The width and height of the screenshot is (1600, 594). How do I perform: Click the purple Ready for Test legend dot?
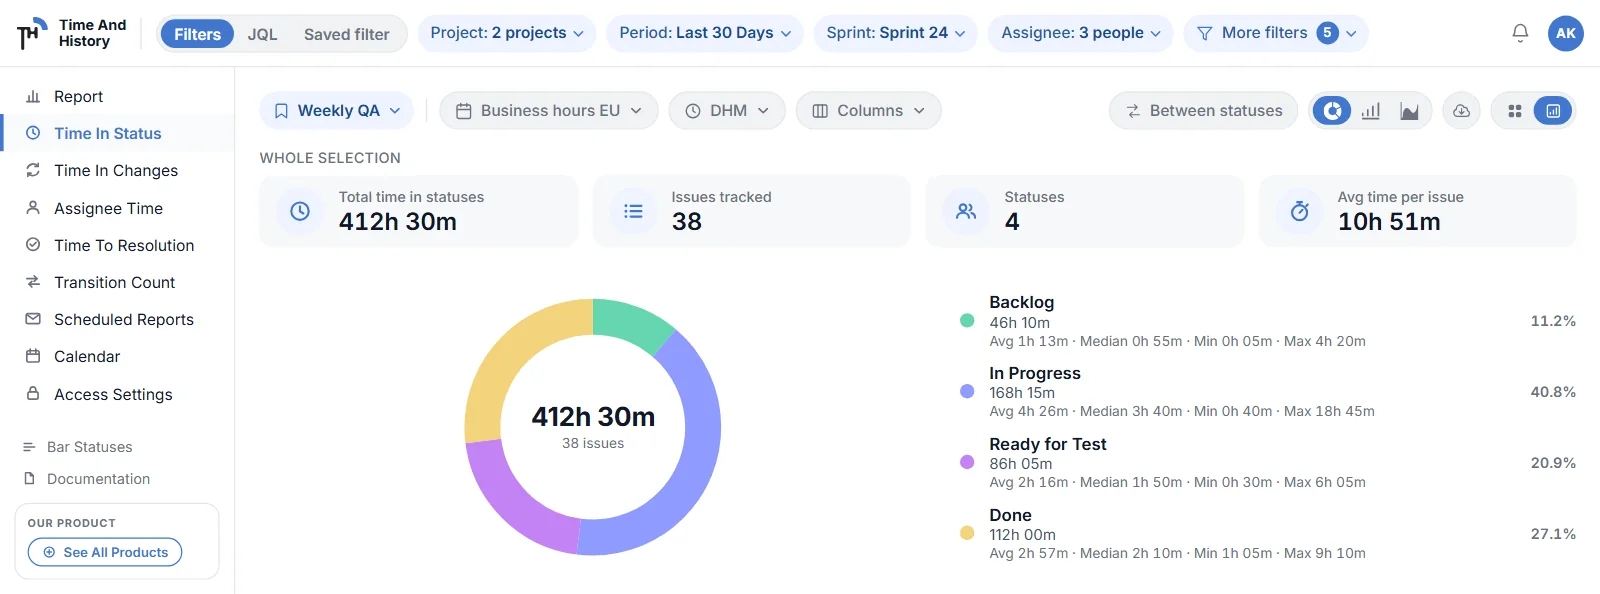pyautogui.click(x=967, y=462)
